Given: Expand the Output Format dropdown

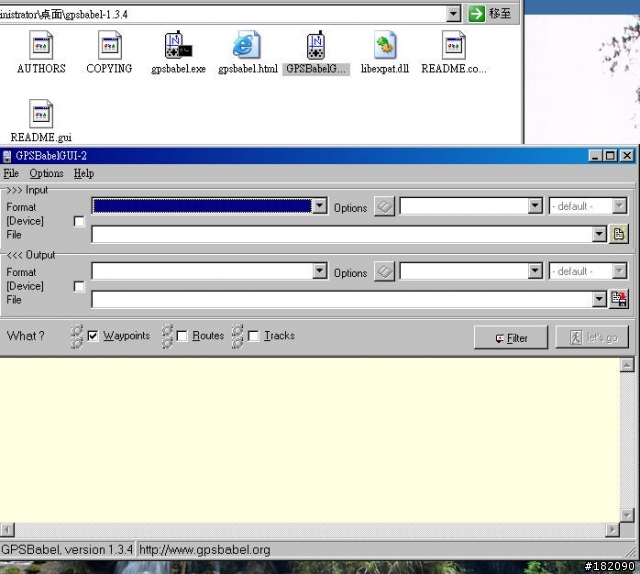Looking at the screenshot, I should [x=320, y=271].
